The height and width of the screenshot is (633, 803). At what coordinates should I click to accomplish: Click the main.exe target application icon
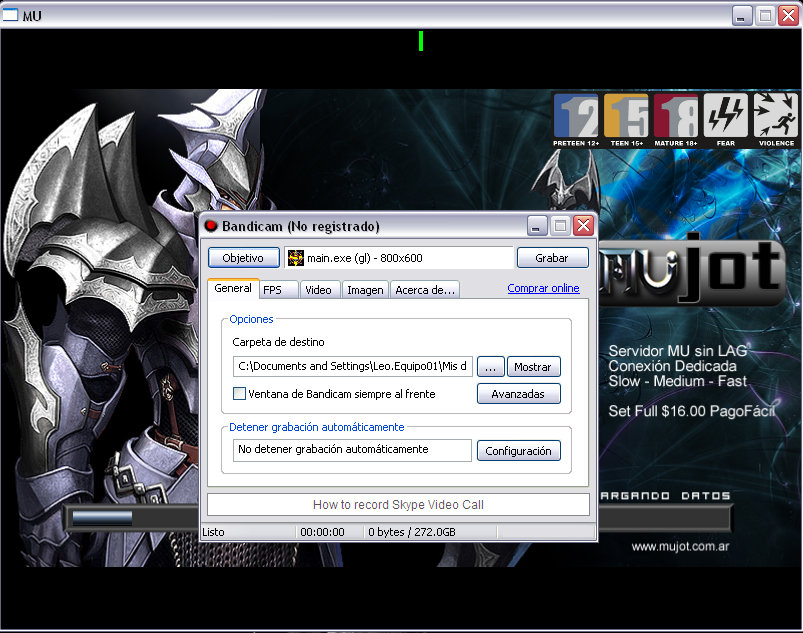[x=296, y=258]
